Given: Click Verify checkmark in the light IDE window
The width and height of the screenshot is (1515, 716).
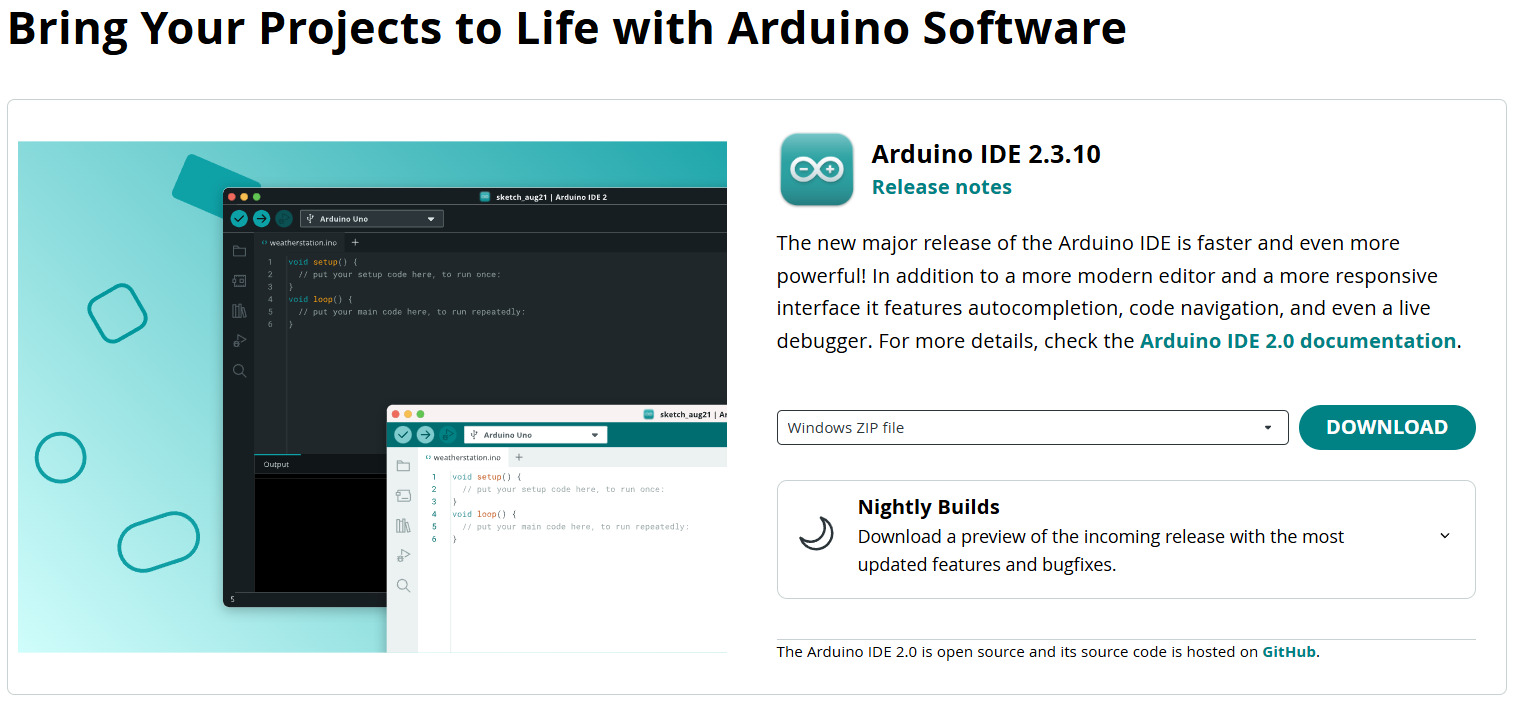Looking at the screenshot, I should coord(403,435).
